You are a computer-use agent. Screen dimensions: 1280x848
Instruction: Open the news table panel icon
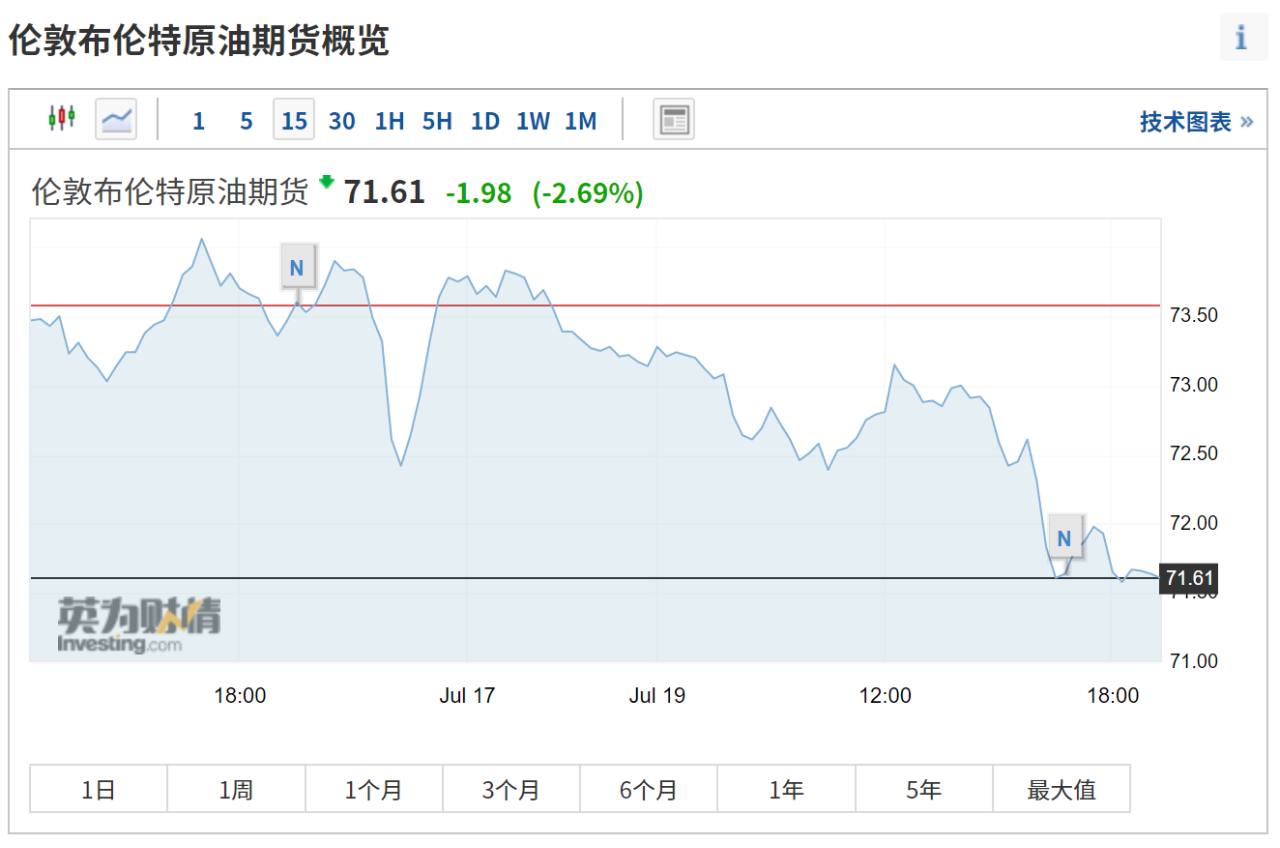click(673, 120)
